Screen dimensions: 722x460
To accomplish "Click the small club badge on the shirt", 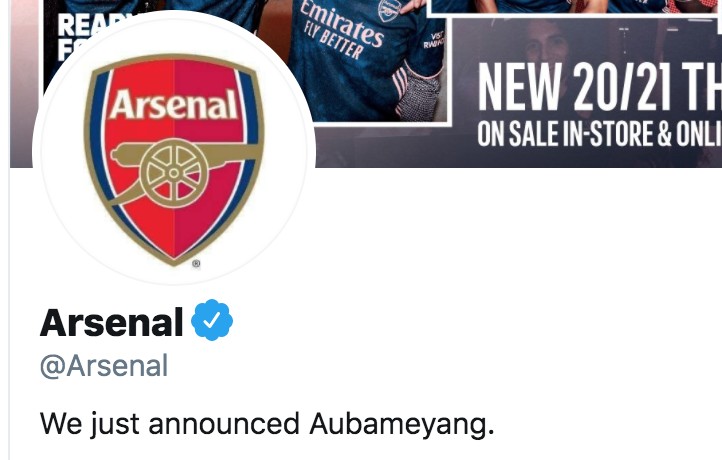I will [x=388, y=10].
